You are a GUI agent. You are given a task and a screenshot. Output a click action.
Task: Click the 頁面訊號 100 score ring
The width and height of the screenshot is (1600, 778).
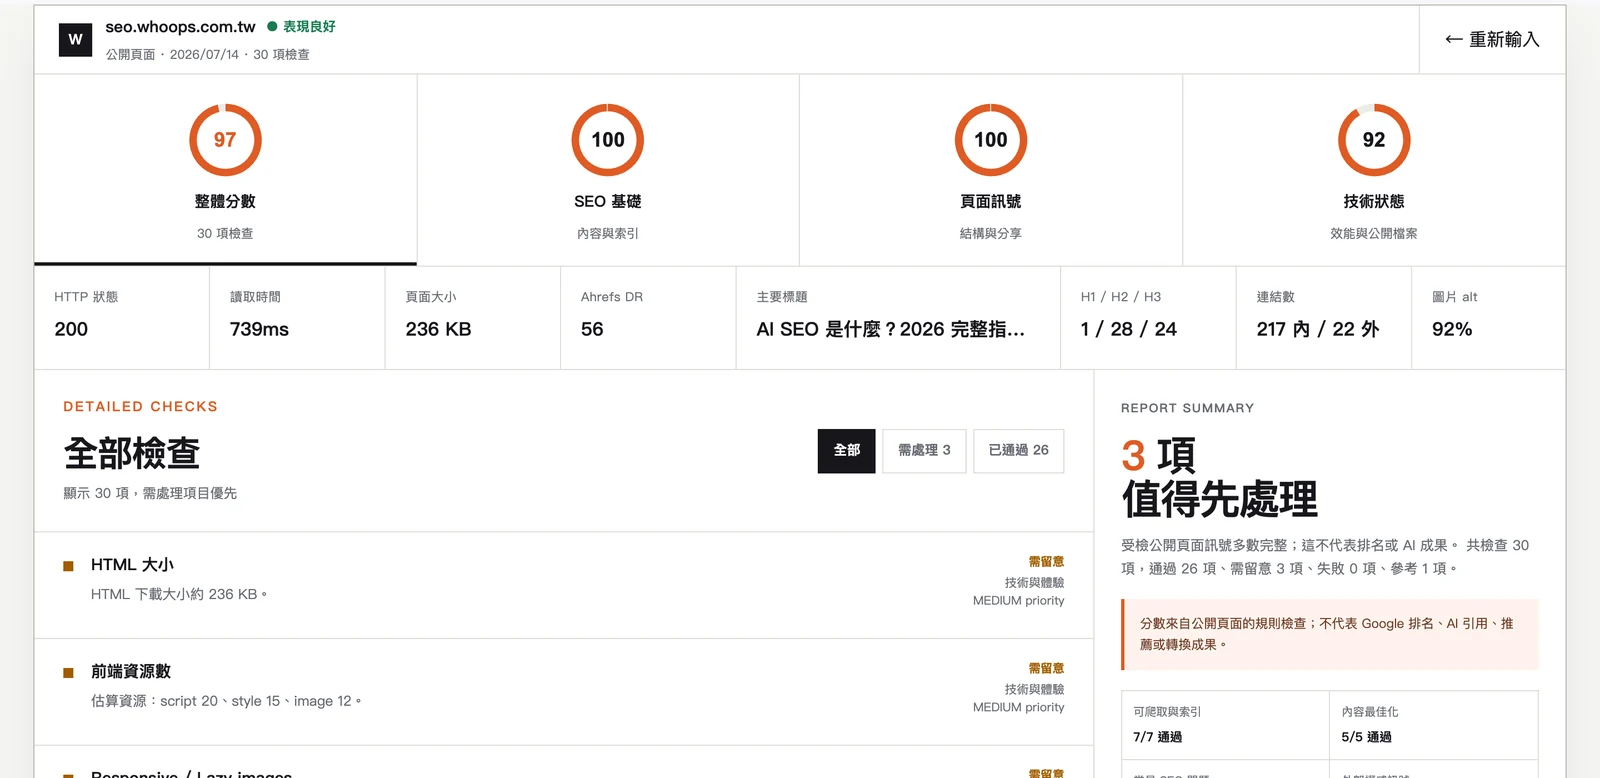991,140
